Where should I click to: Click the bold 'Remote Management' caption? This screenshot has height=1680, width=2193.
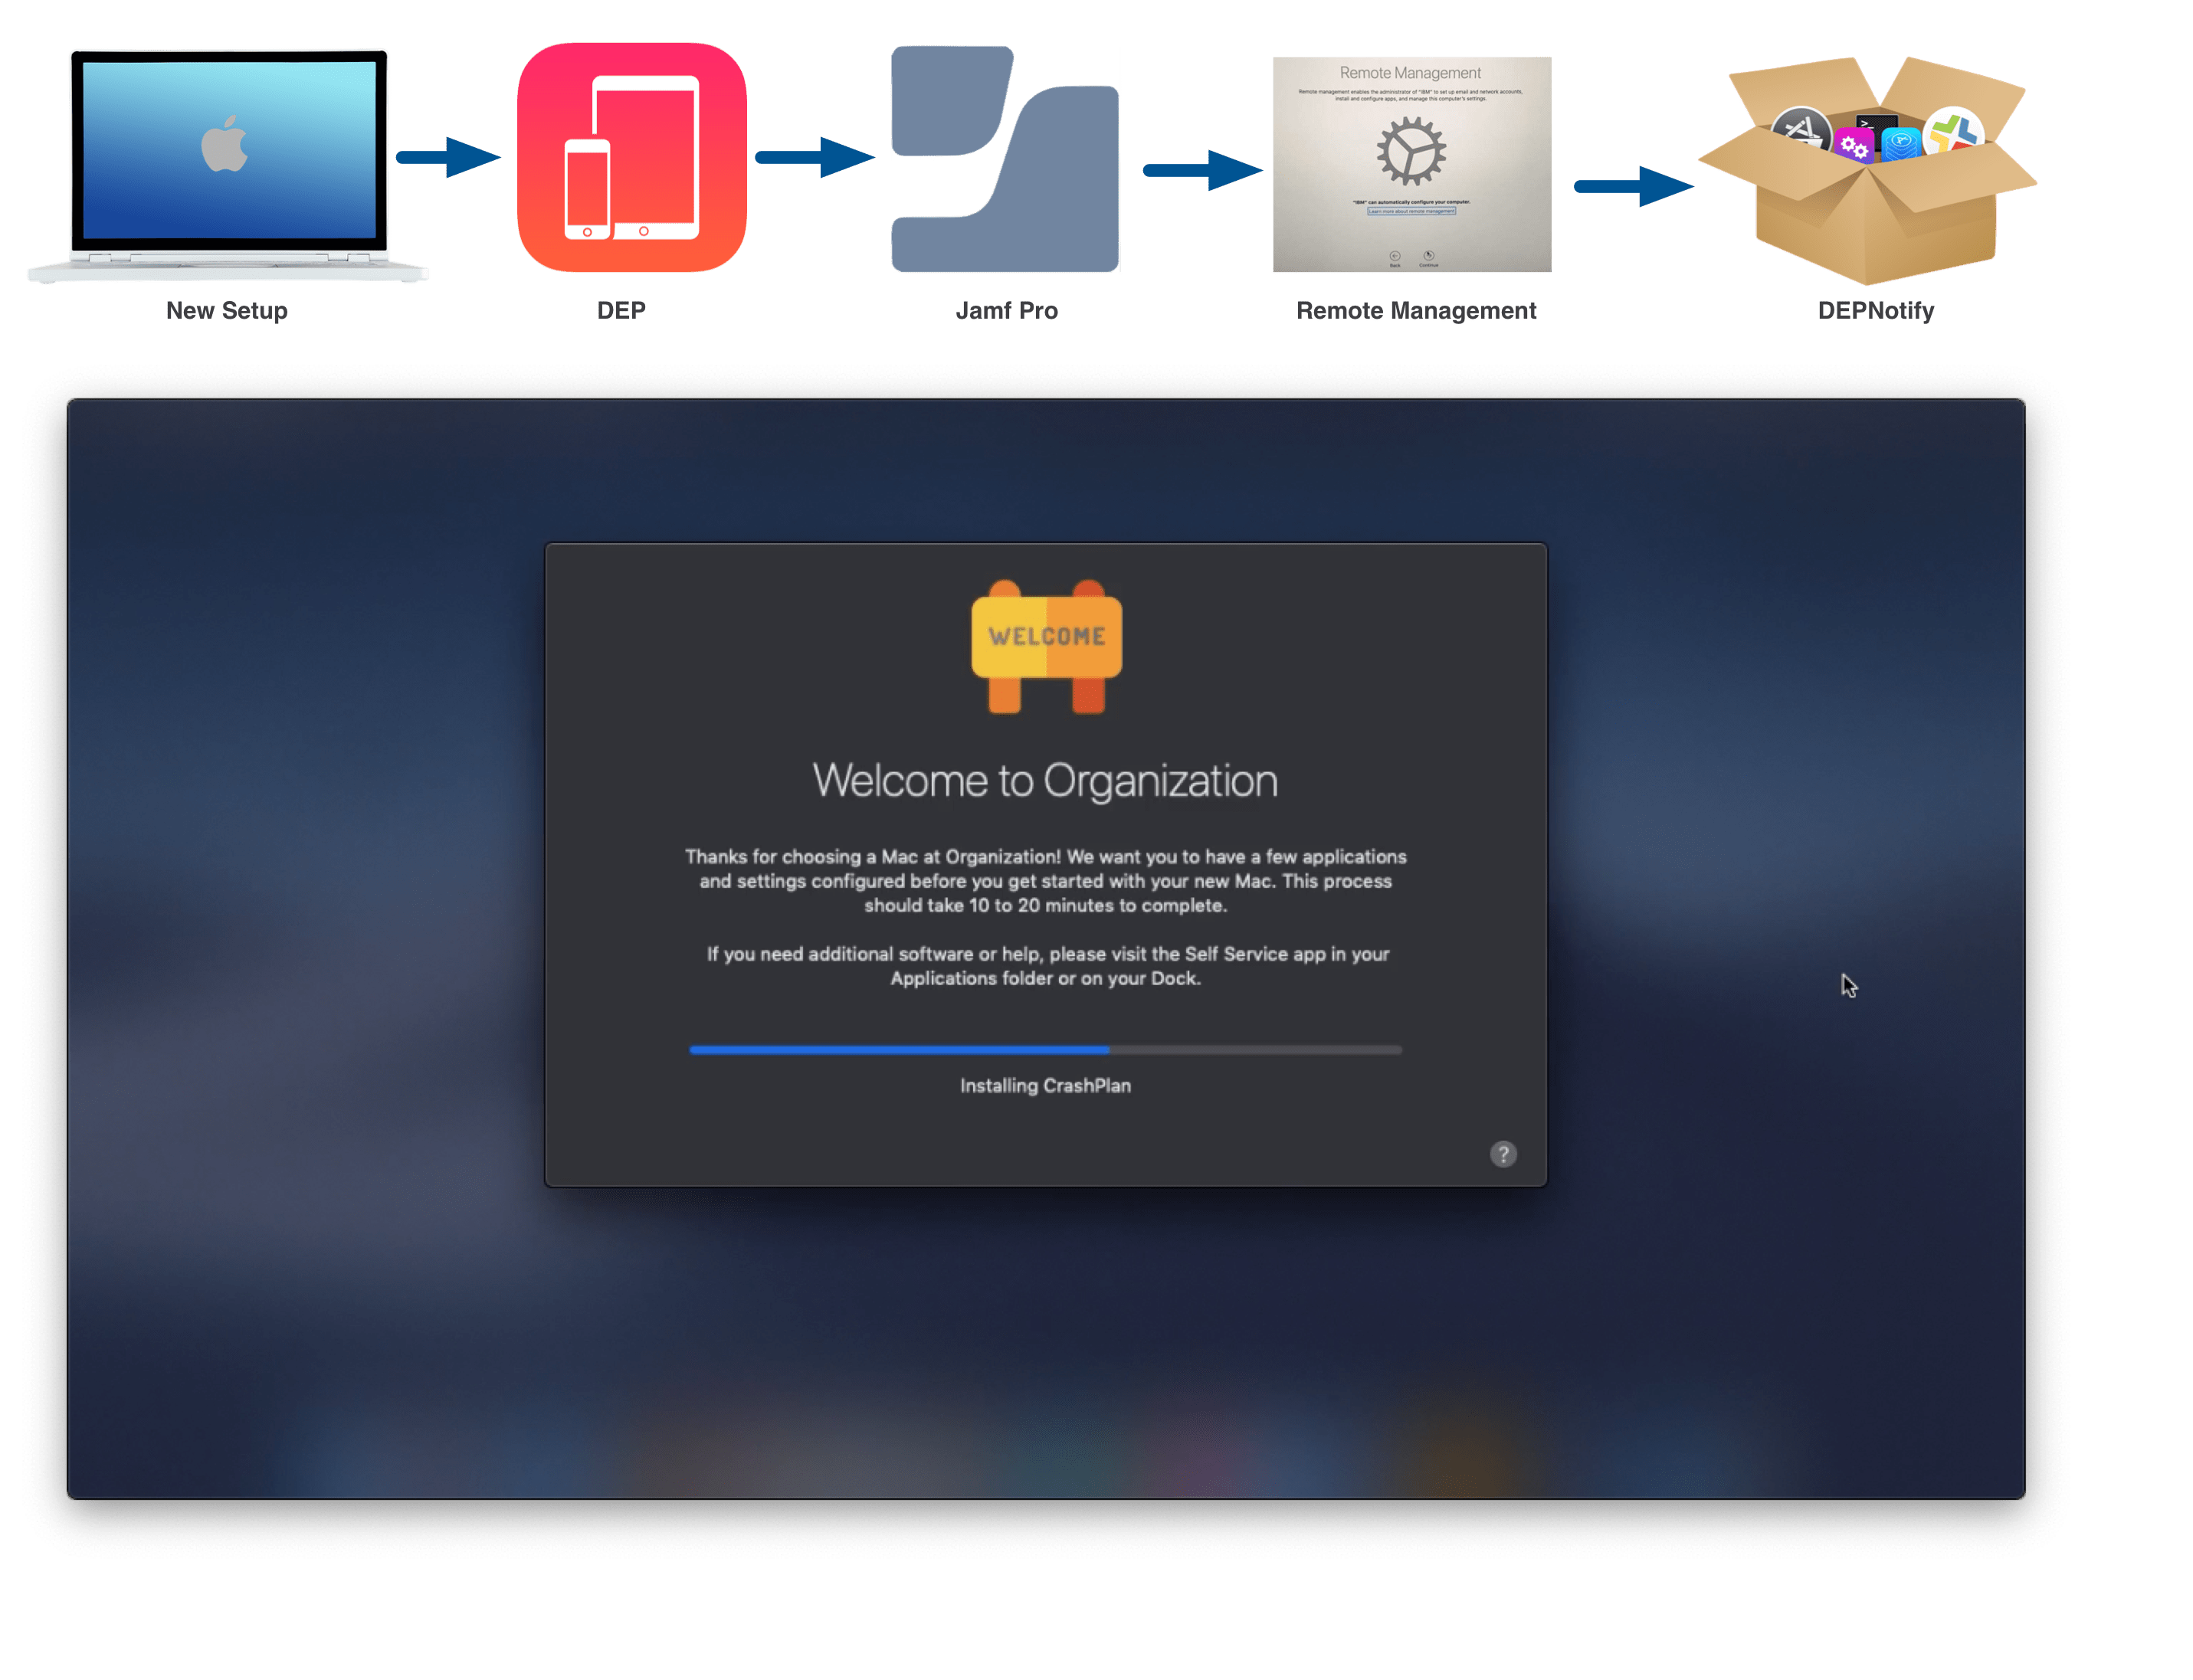coord(1416,311)
